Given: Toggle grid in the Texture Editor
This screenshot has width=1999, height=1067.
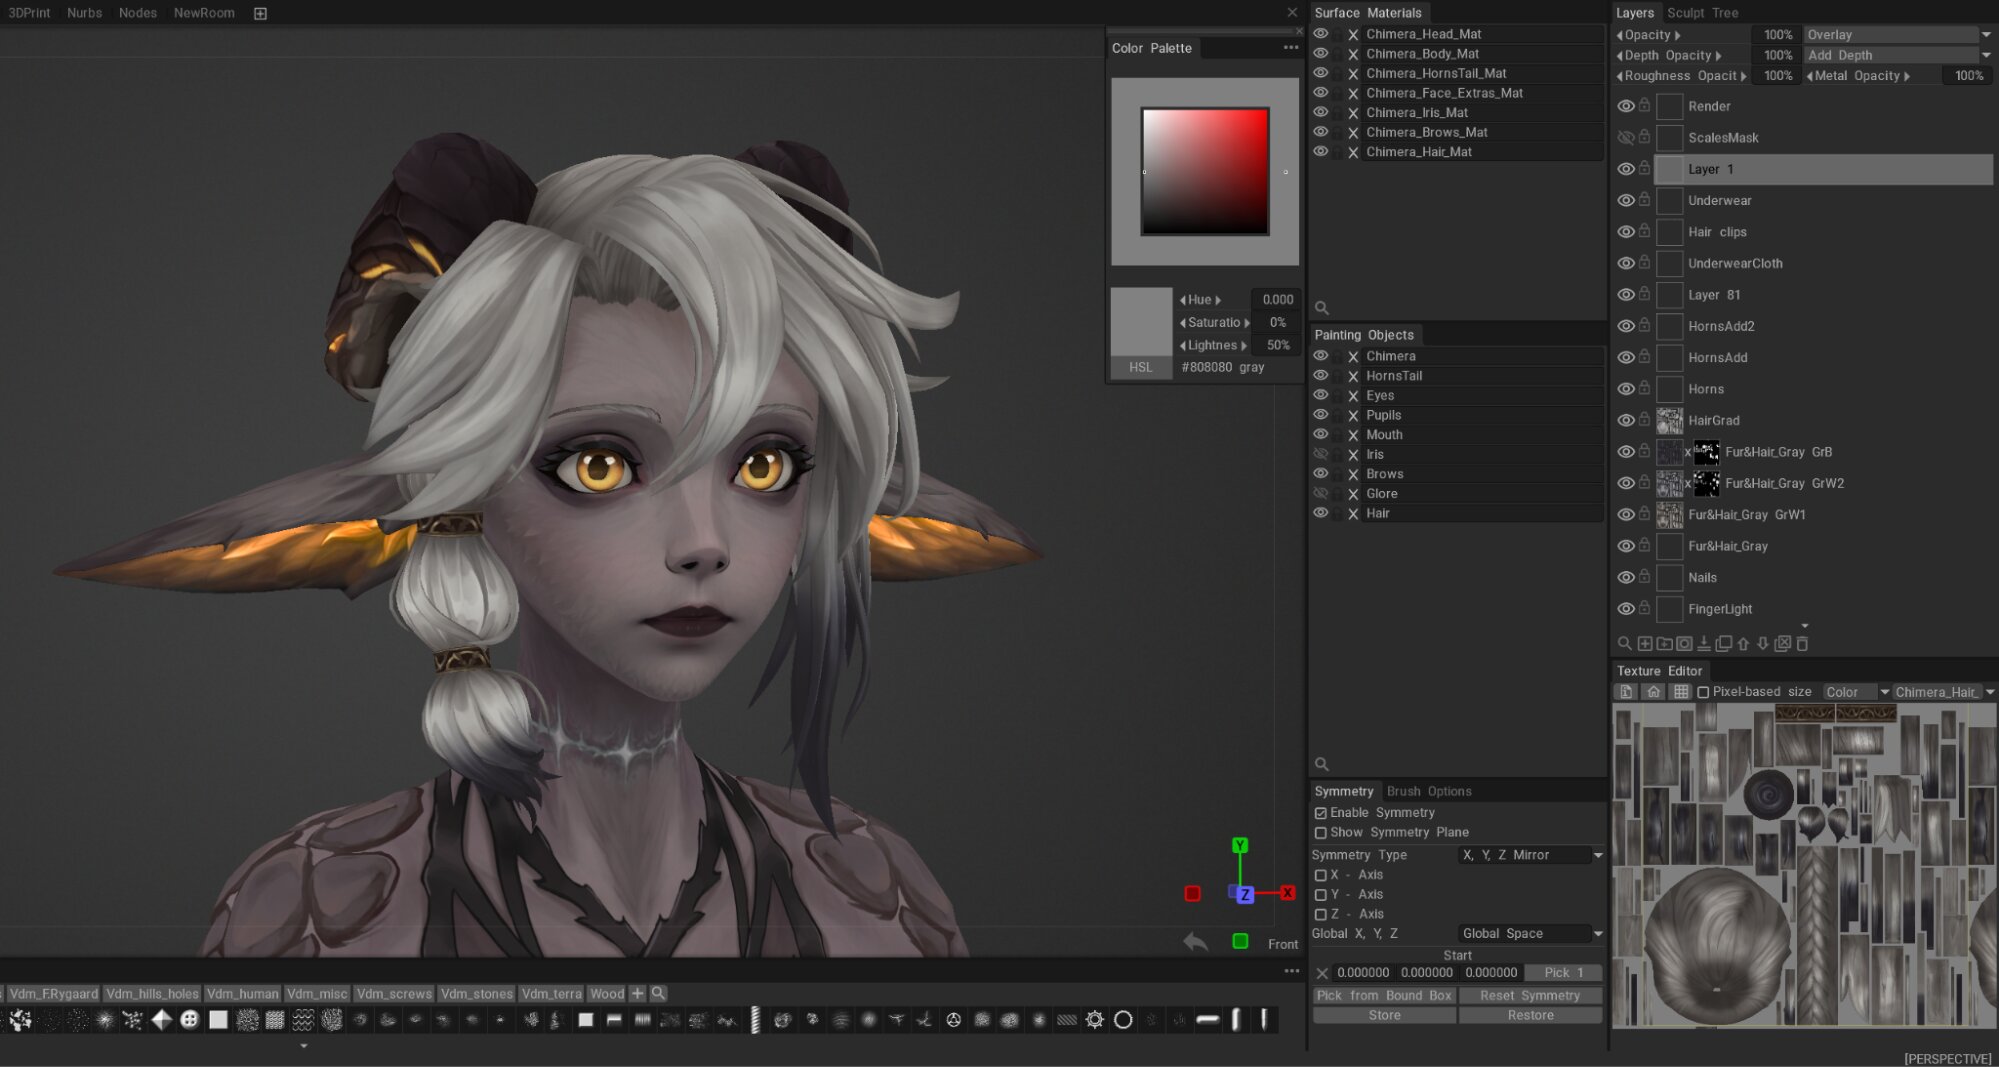Looking at the screenshot, I should coord(1681,692).
